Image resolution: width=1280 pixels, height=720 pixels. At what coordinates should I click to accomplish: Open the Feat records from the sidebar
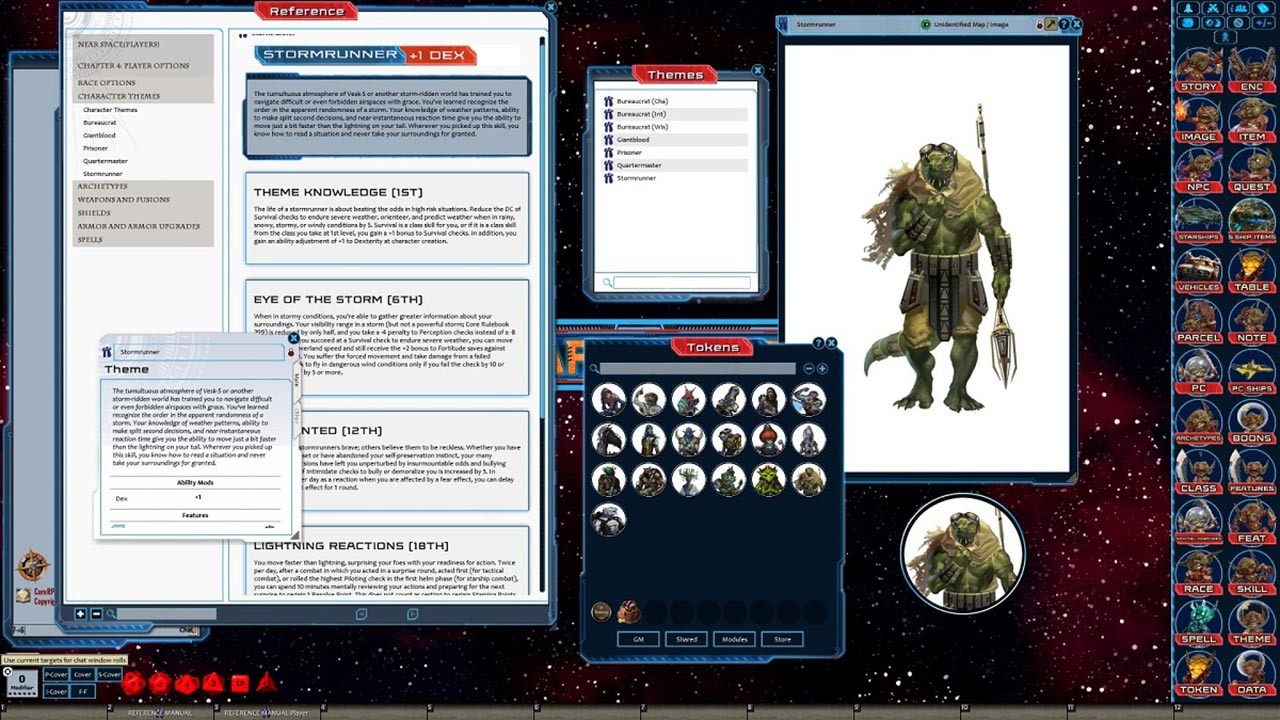click(1253, 531)
